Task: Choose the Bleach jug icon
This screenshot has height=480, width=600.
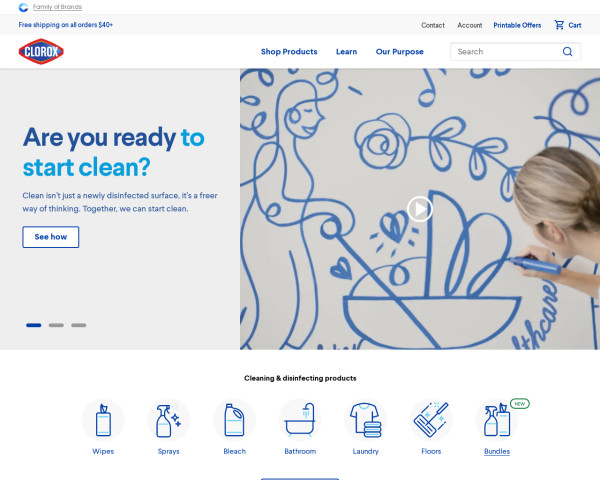Action: 234,420
